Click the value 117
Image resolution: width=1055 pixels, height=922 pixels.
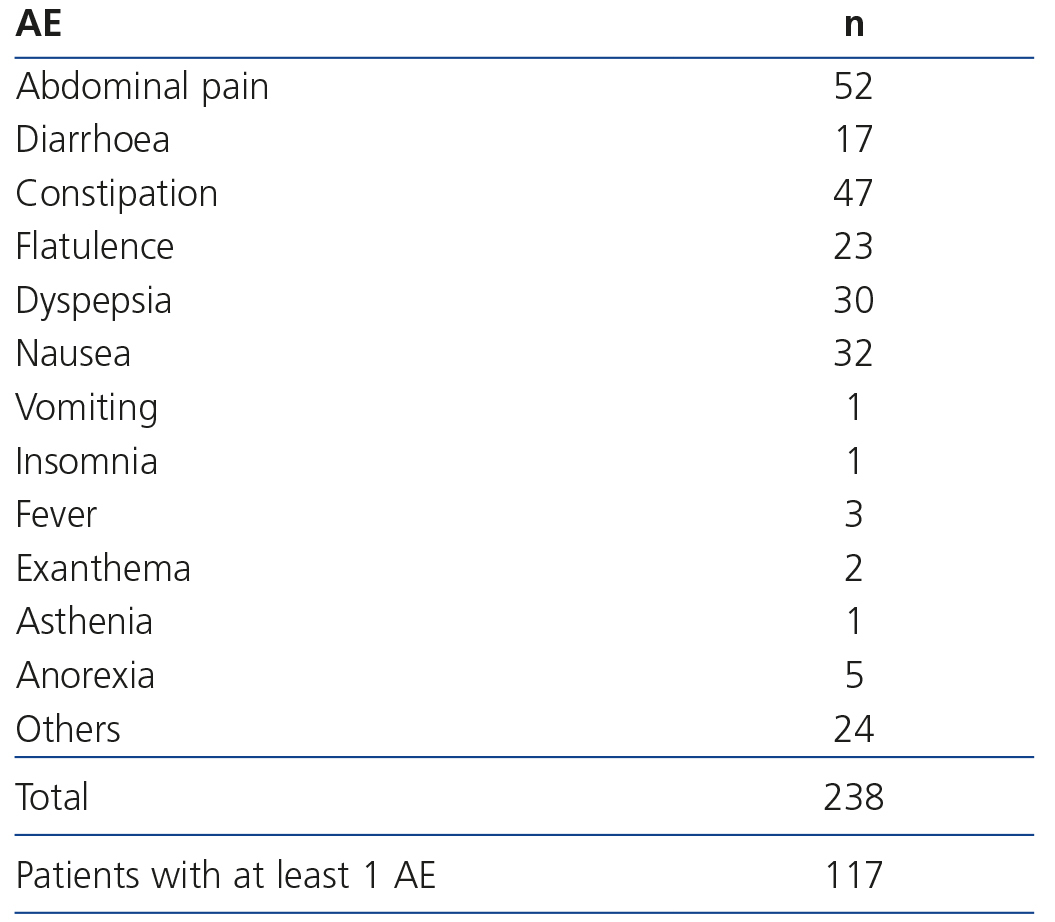853,876
